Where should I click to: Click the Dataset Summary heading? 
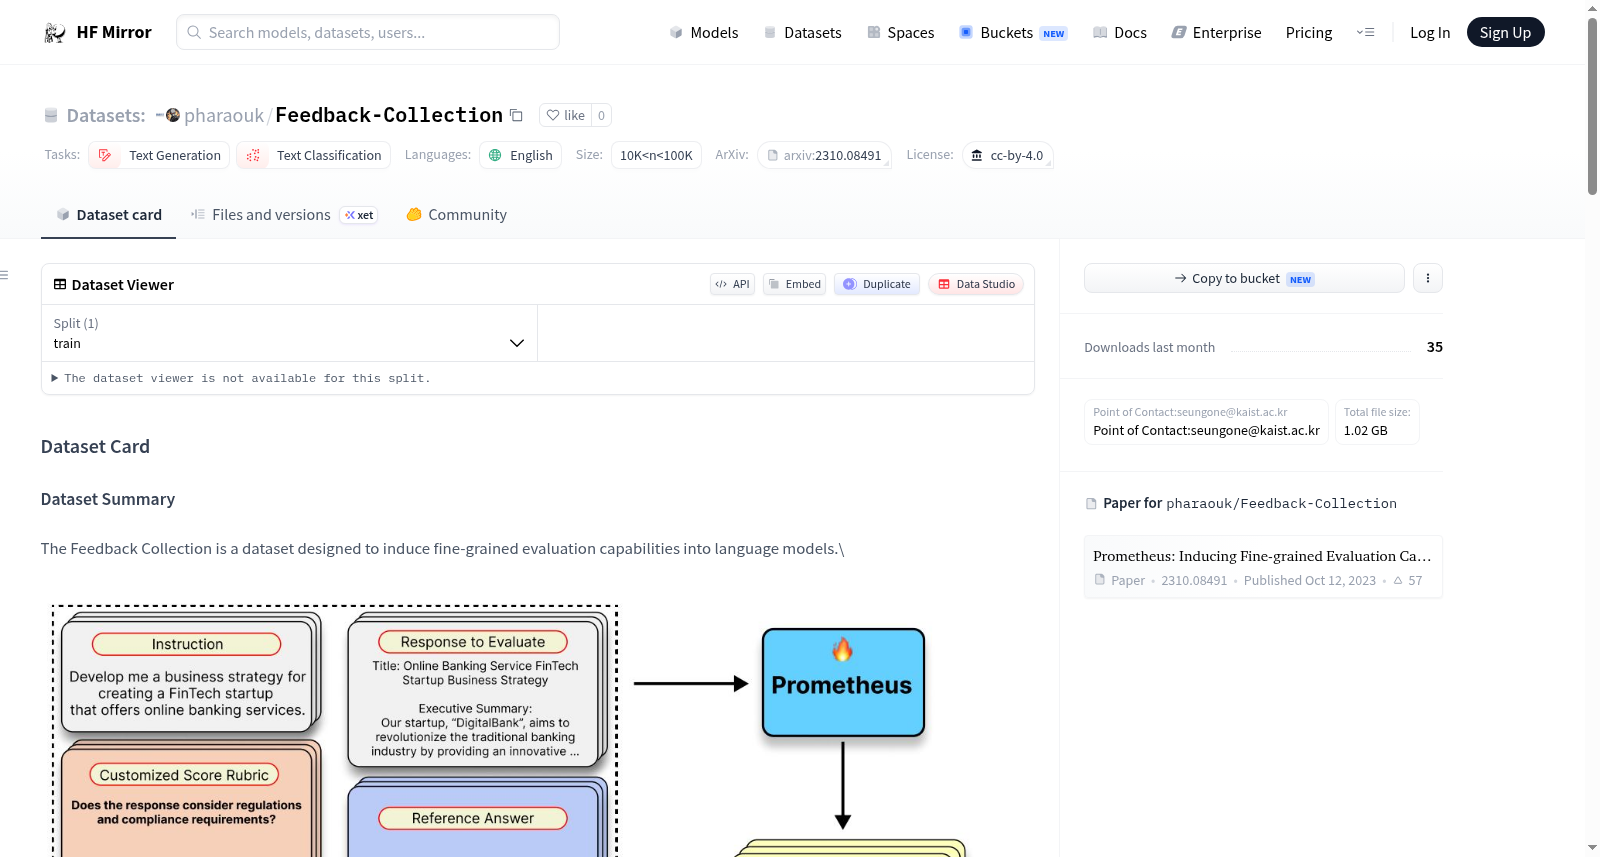(108, 499)
